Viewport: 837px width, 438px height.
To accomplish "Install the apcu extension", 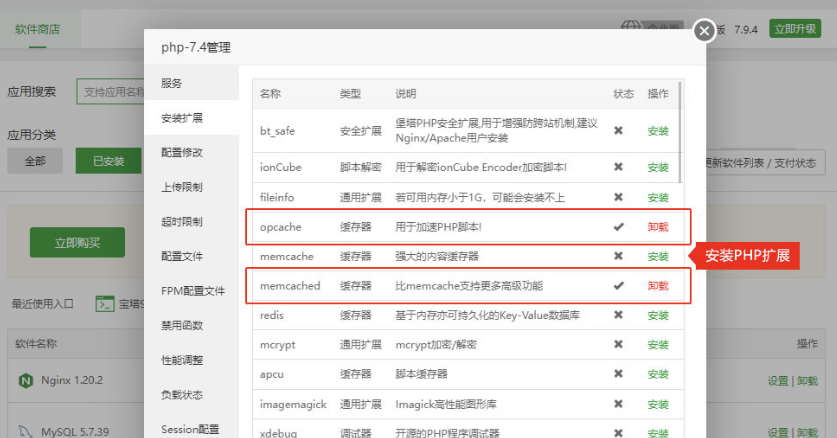I will click(x=658, y=374).
